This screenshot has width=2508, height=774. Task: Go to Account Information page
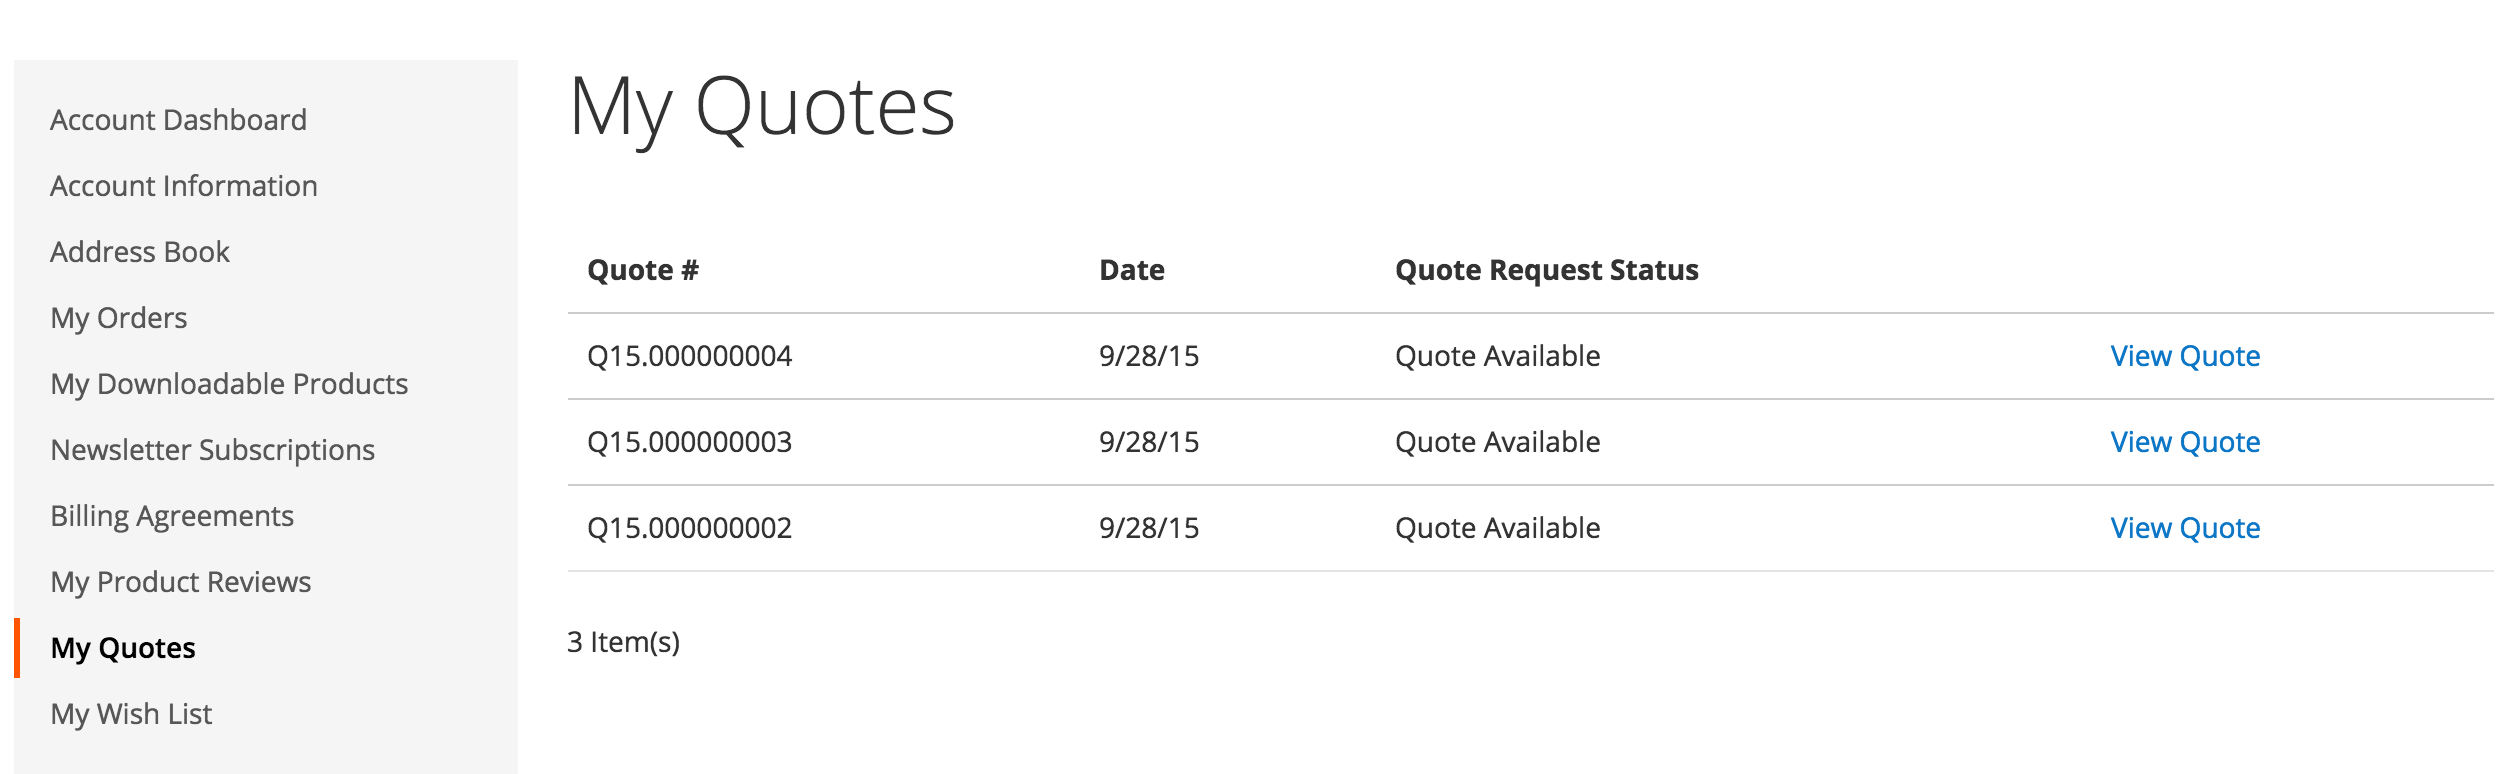(183, 186)
